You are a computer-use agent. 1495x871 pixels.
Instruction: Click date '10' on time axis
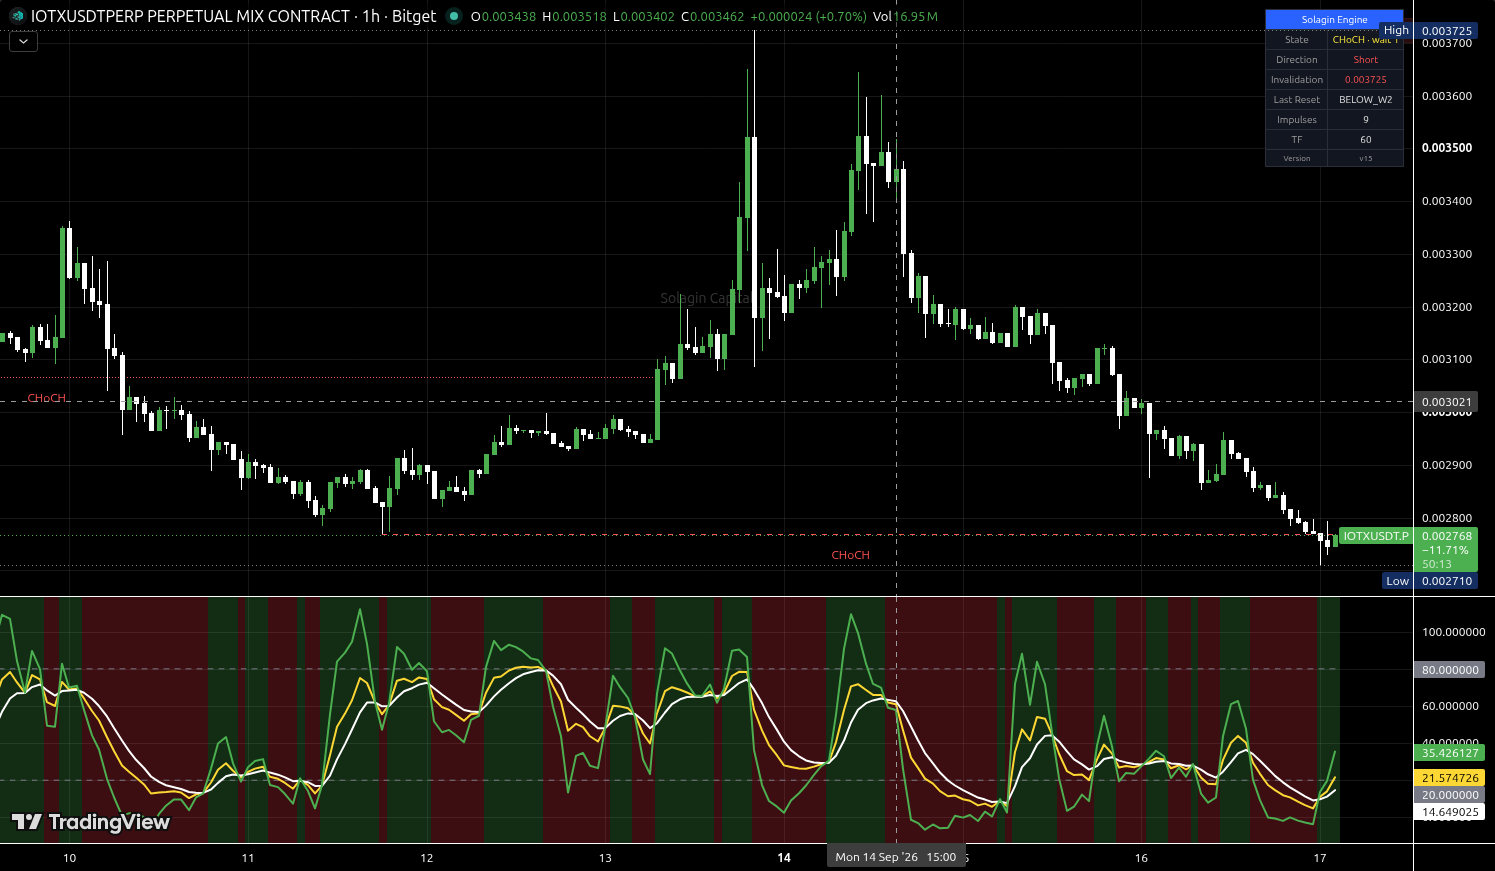pyautogui.click(x=69, y=858)
